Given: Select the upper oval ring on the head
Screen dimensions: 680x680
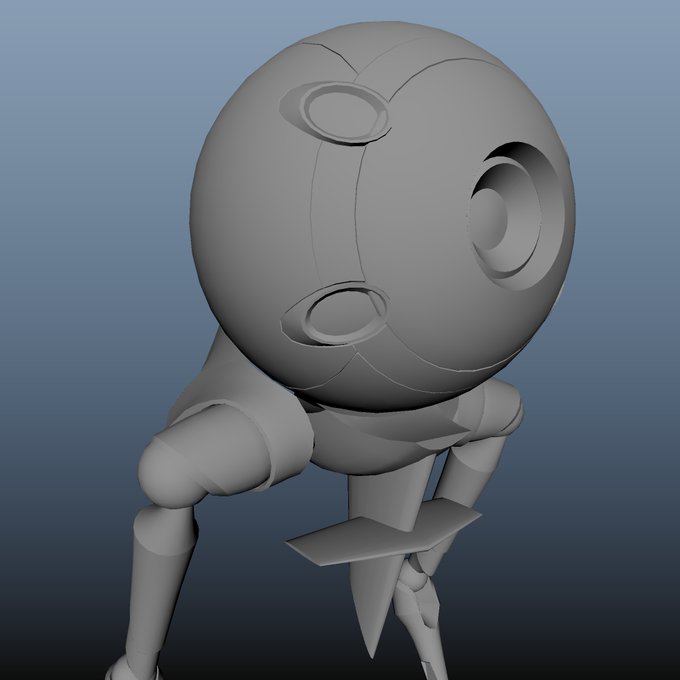Looking at the screenshot, I should [x=345, y=113].
